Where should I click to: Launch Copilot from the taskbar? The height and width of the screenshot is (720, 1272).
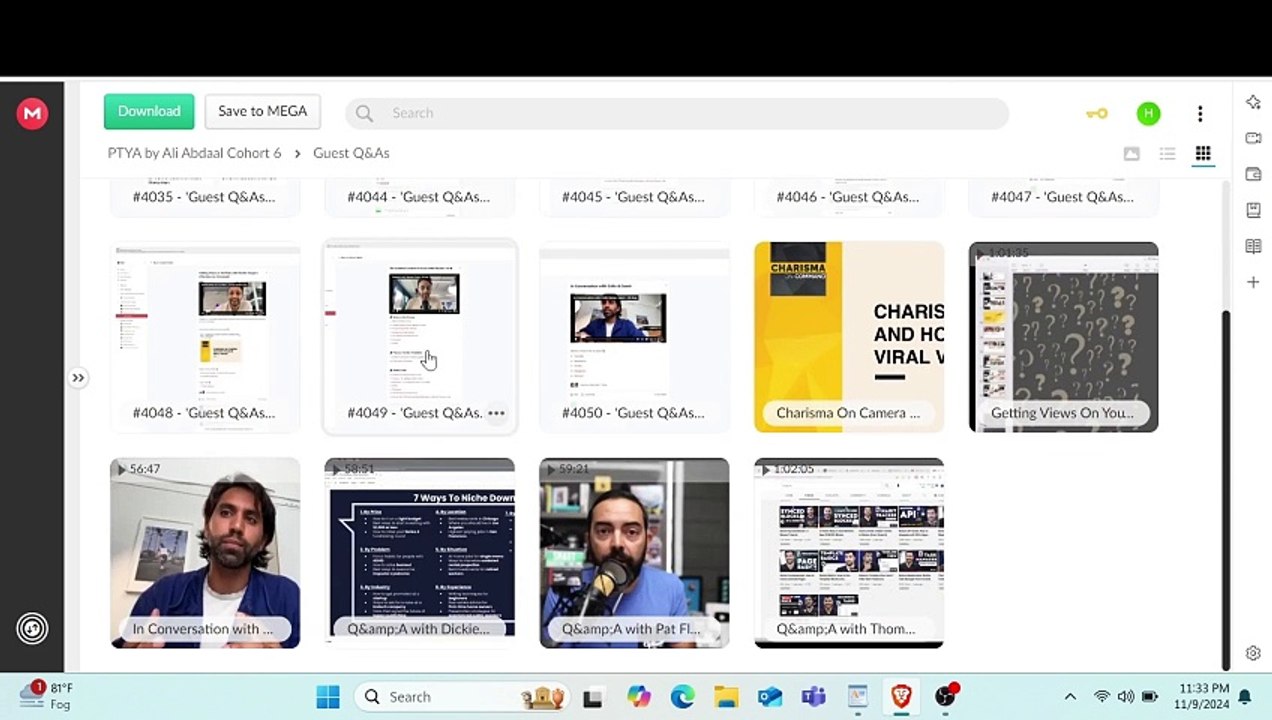[638, 697]
